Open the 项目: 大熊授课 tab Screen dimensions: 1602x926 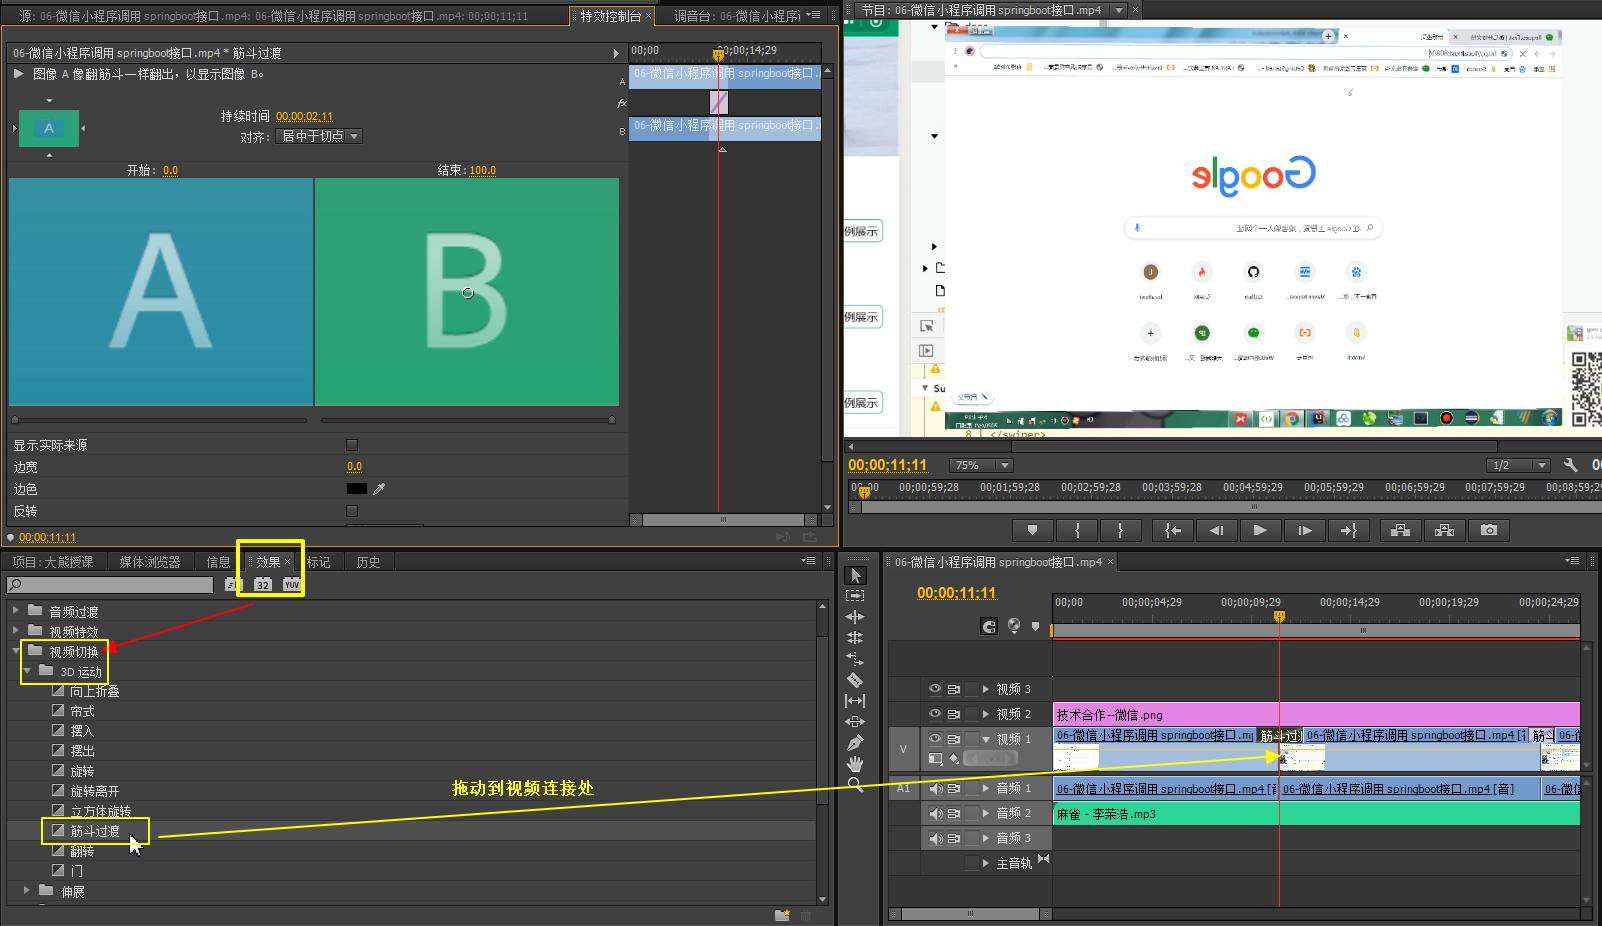click(x=53, y=562)
